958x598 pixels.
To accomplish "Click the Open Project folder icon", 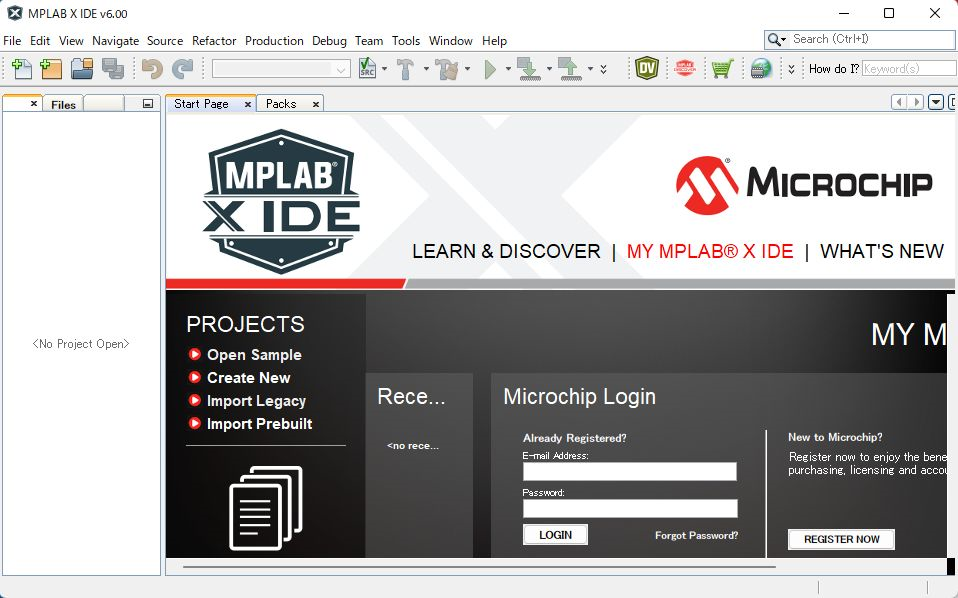I will click(x=82, y=68).
